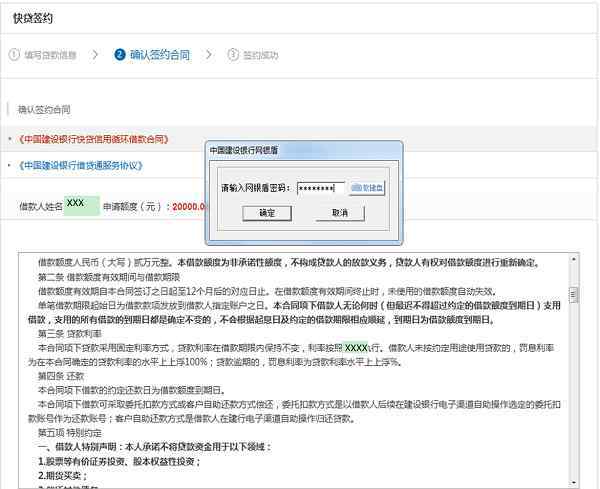Viewport: 600px width, 489px height.
Task: Select step 3 签约成功
Action: 261,55
